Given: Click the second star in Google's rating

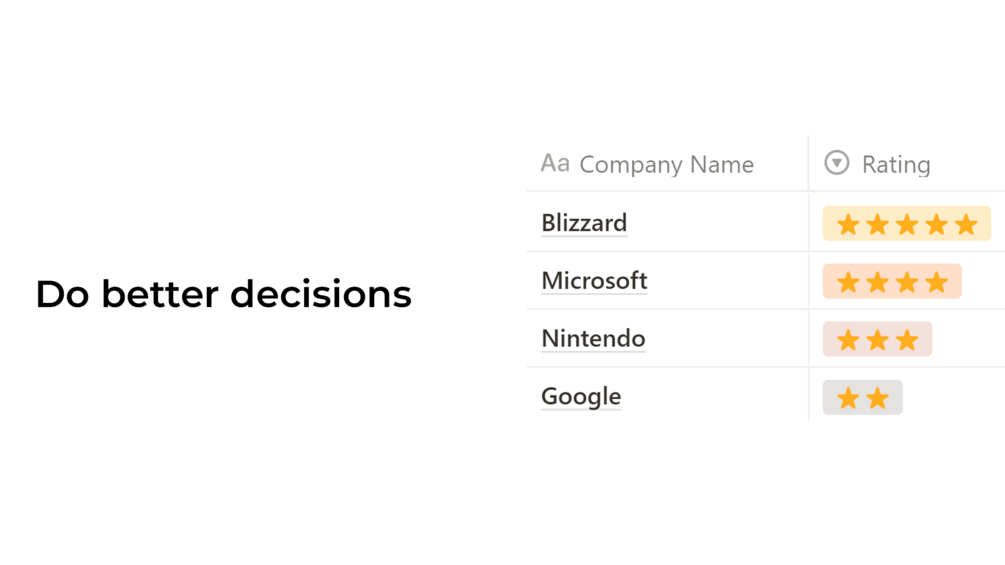Looking at the screenshot, I should coord(877,398).
